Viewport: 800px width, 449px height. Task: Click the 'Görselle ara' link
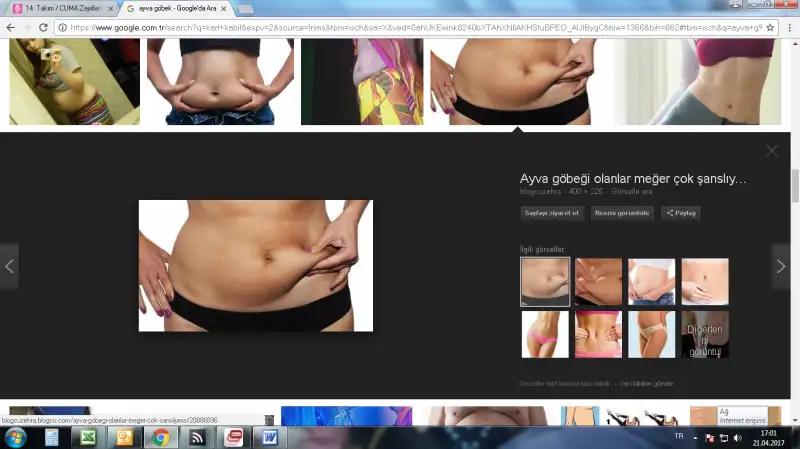(x=633, y=191)
